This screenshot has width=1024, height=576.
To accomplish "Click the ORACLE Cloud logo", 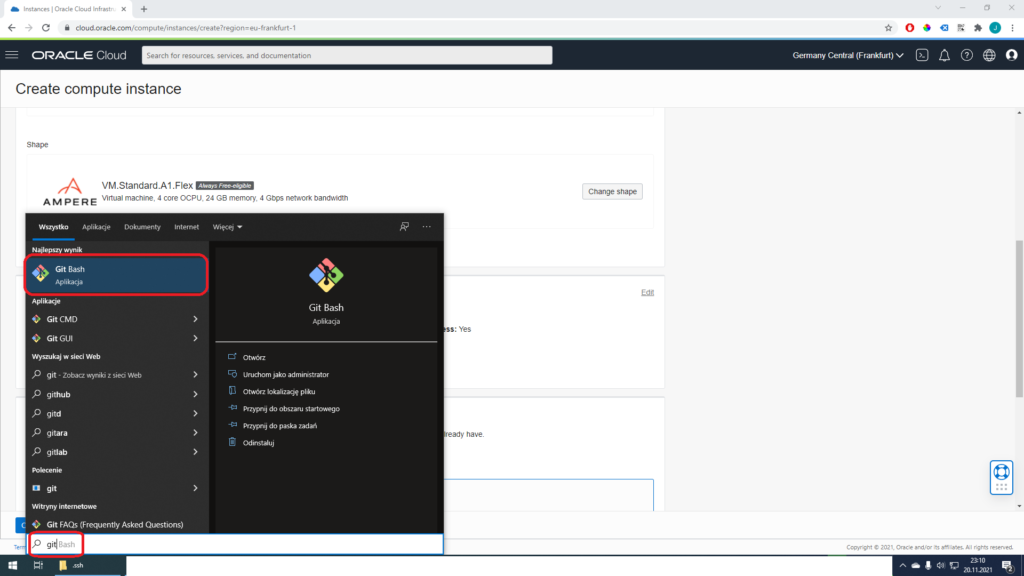I will [x=79, y=56].
